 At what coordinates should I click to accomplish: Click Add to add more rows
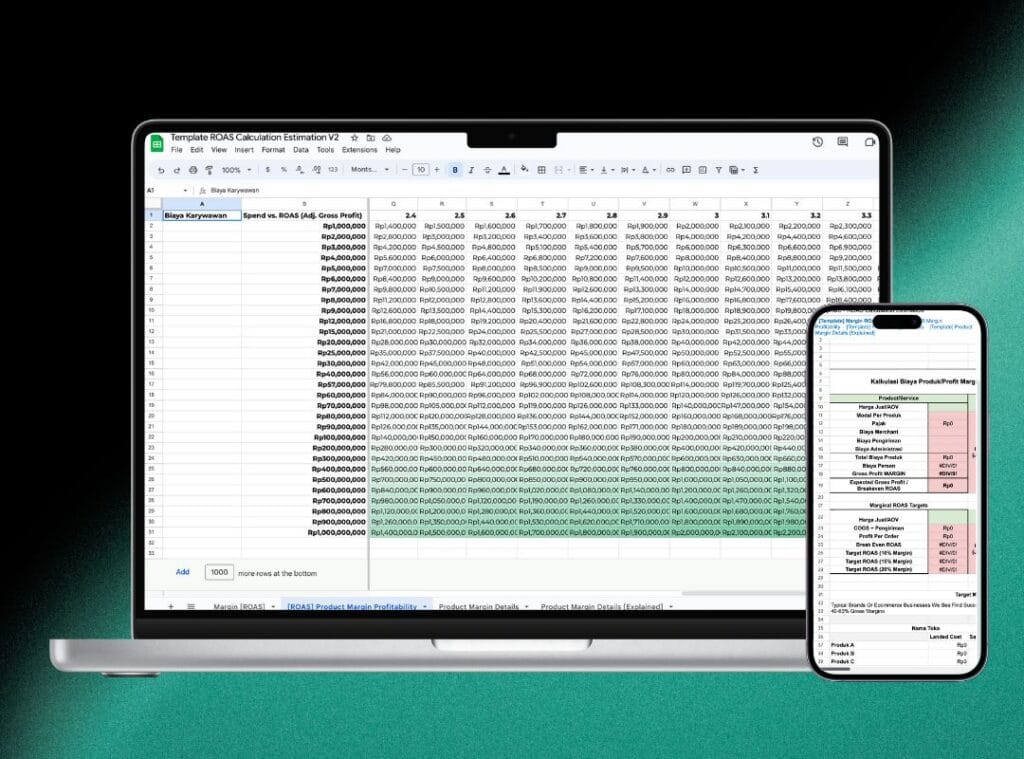coord(183,572)
